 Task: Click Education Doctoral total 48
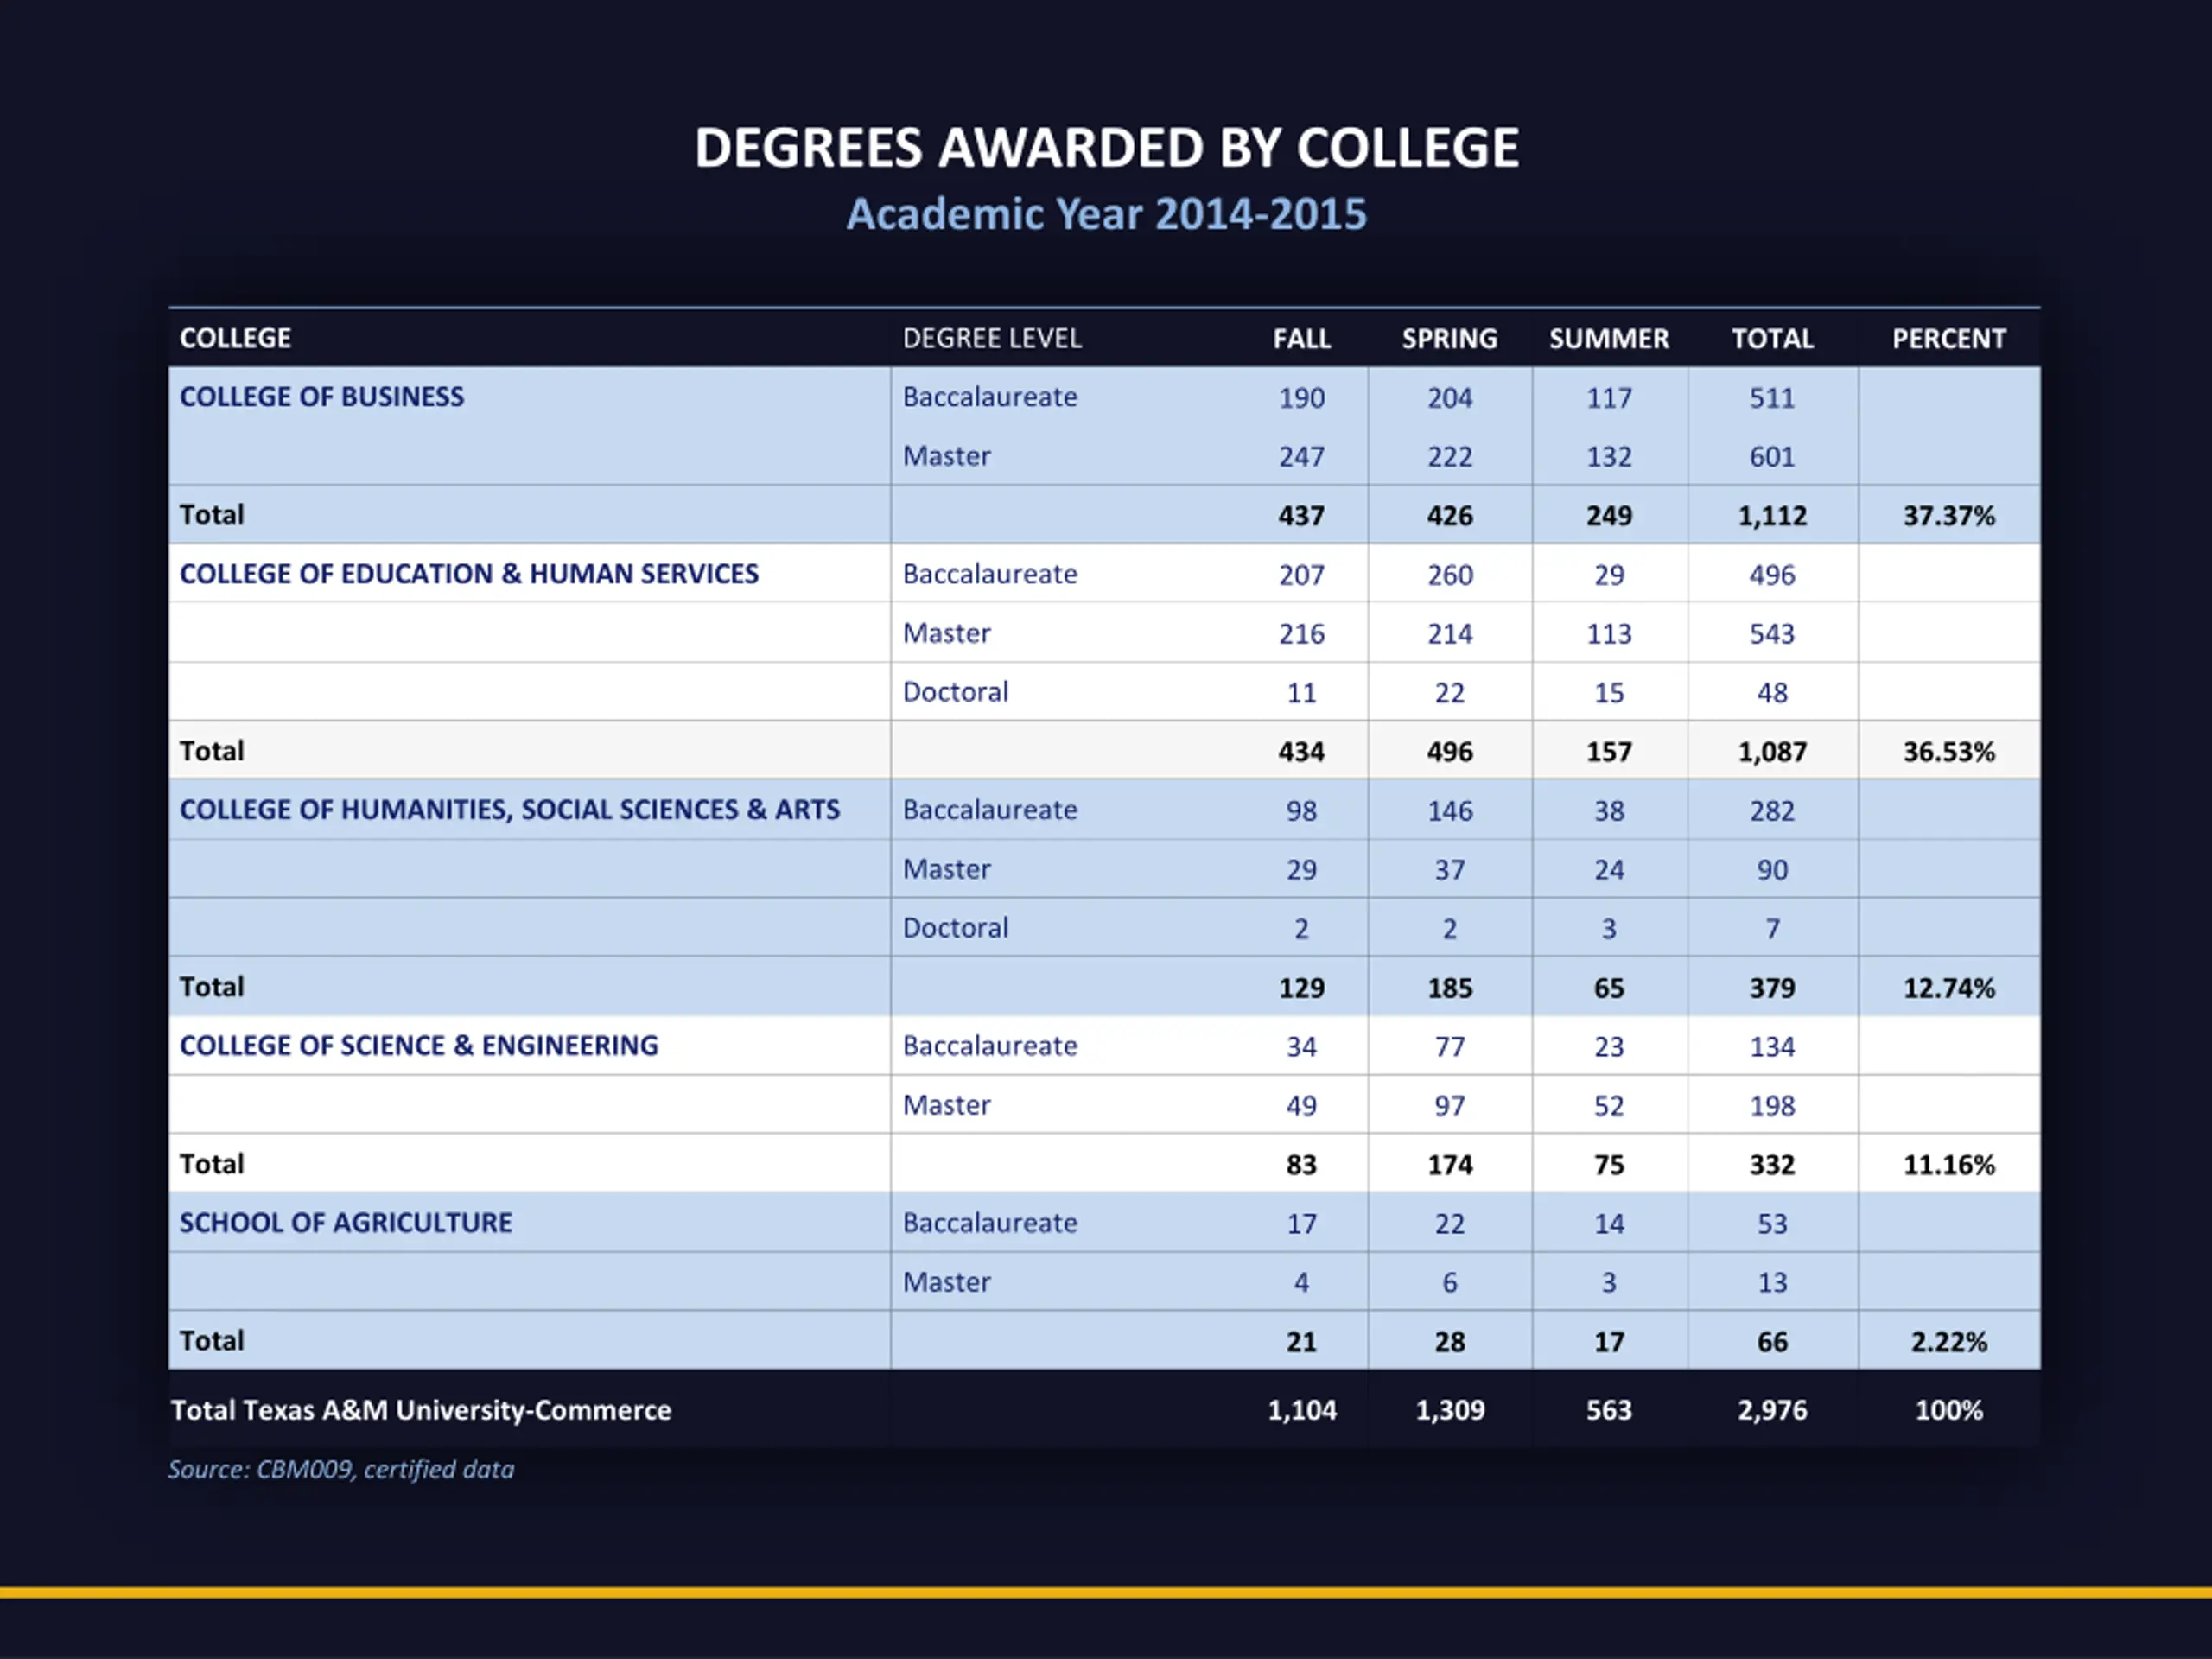pyautogui.click(x=1772, y=693)
